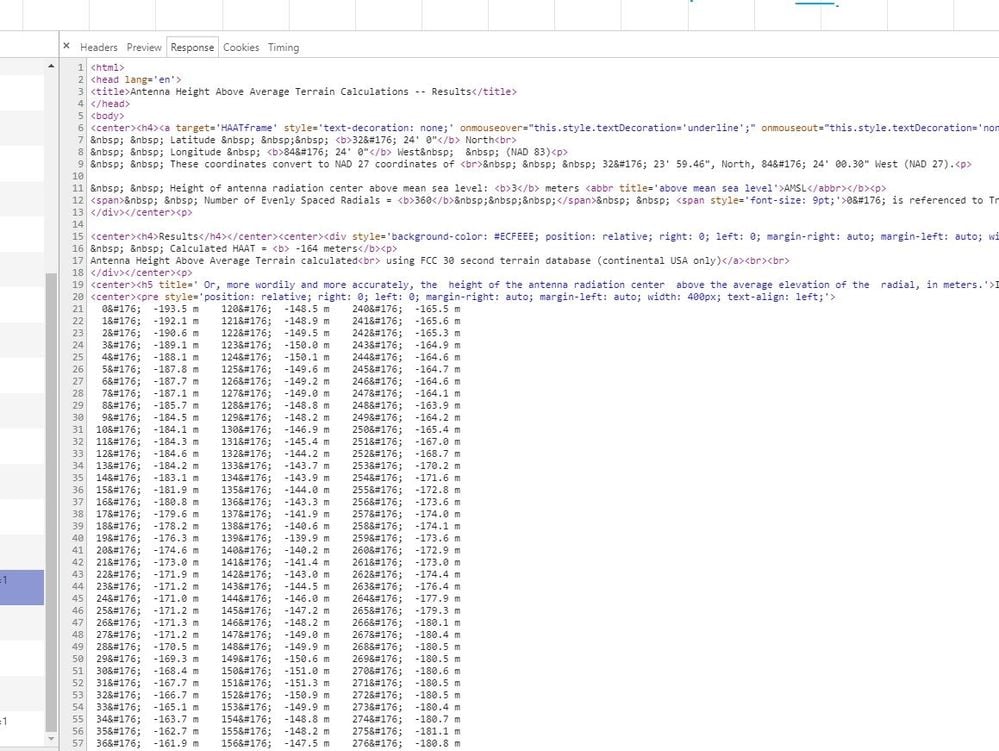Click the value -165.5 m for 240 degrees
The height and width of the screenshot is (751, 999).
(438, 309)
